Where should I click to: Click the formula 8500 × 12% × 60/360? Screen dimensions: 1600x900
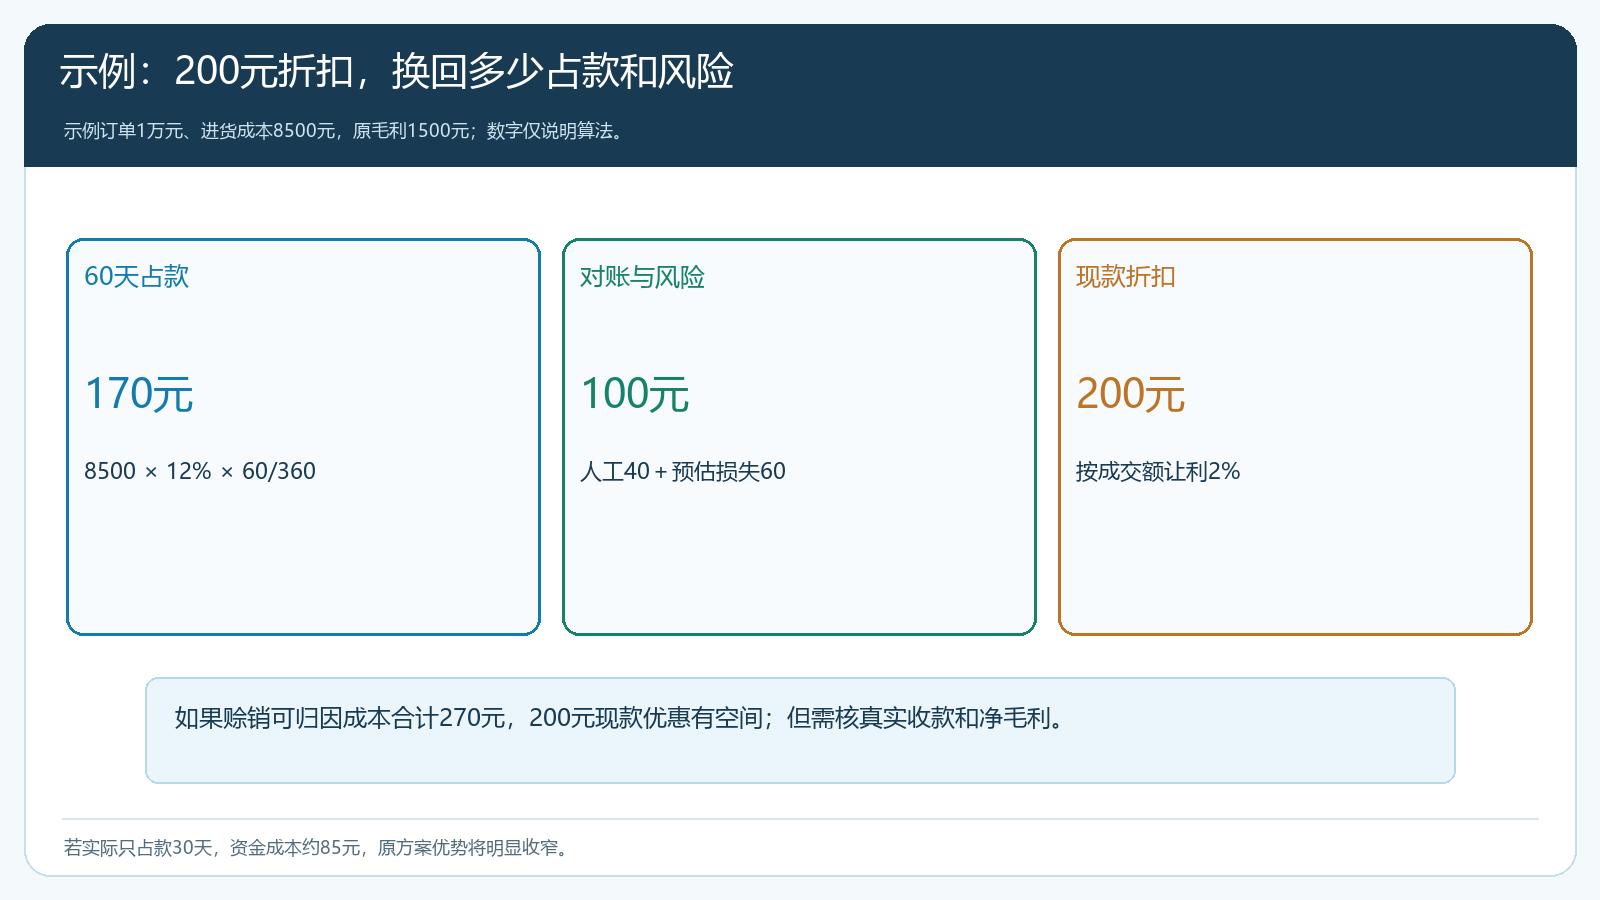(x=200, y=471)
